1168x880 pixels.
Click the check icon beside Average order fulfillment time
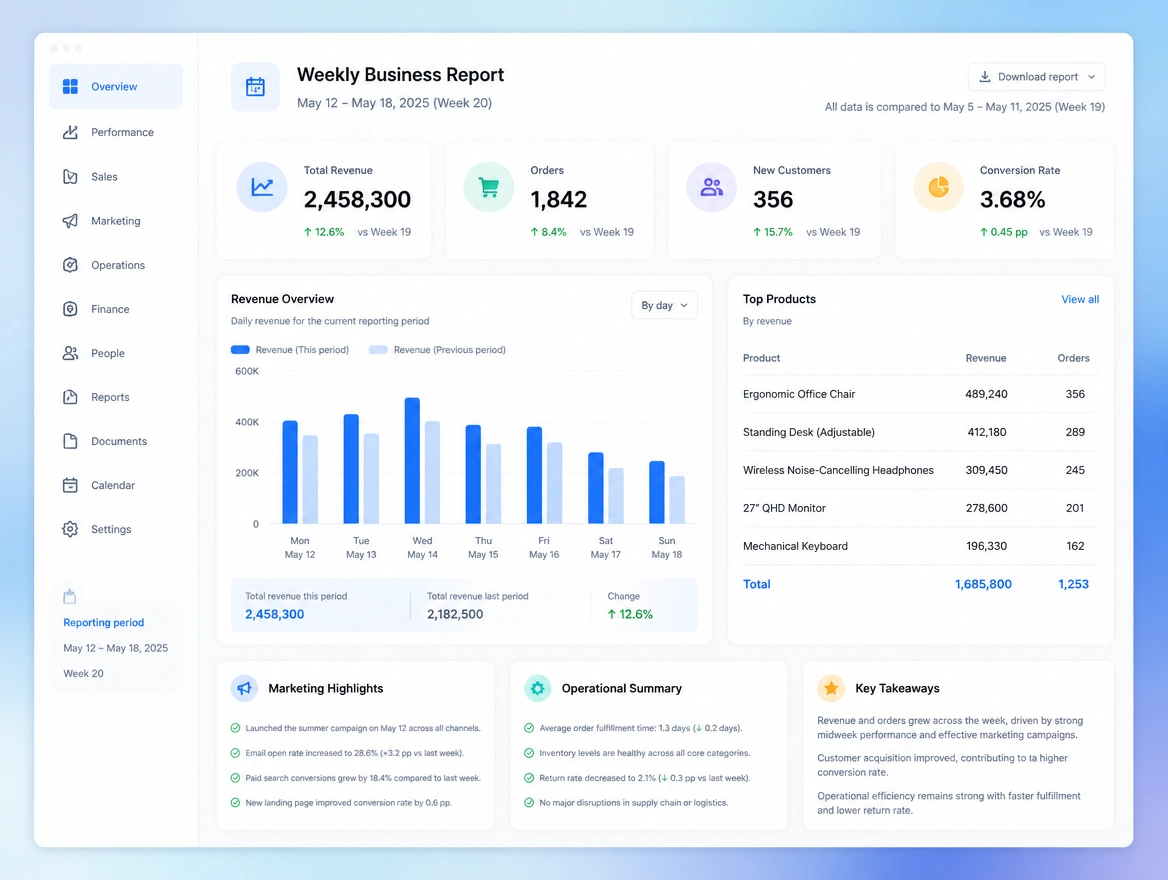pos(529,728)
